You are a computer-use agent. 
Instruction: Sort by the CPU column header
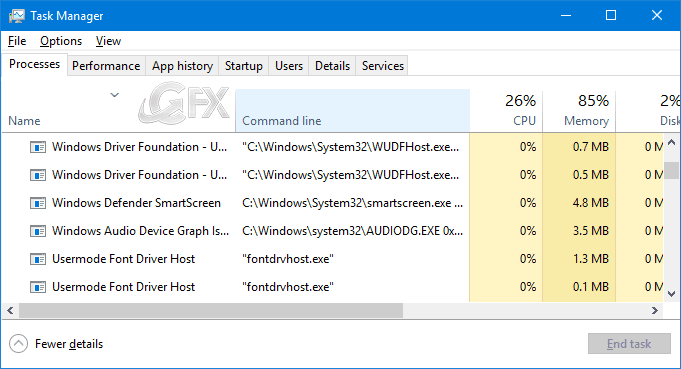point(506,111)
